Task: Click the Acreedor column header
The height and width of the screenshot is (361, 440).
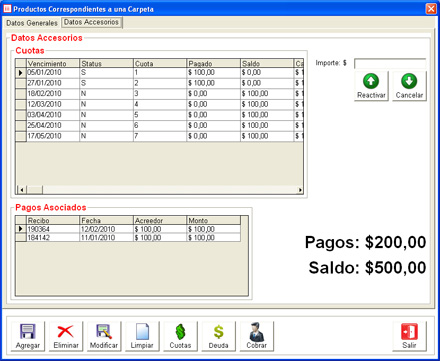Action: 160,220
